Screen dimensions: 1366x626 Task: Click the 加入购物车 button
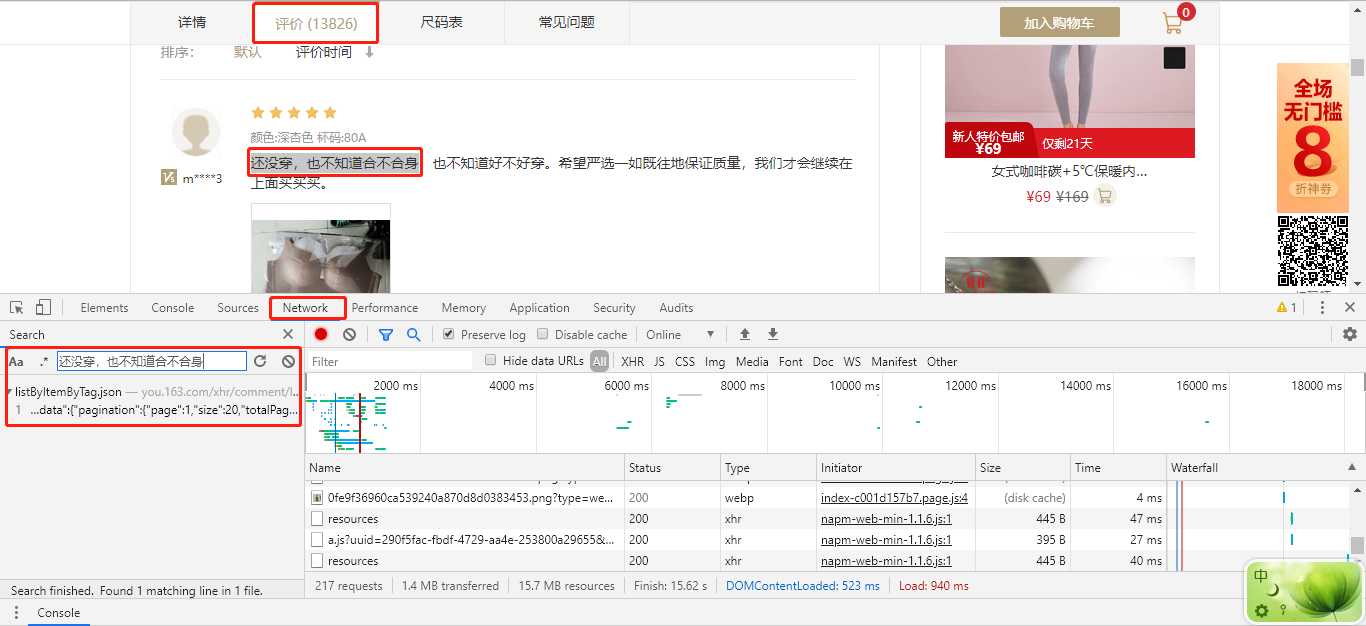(x=1059, y=21)
